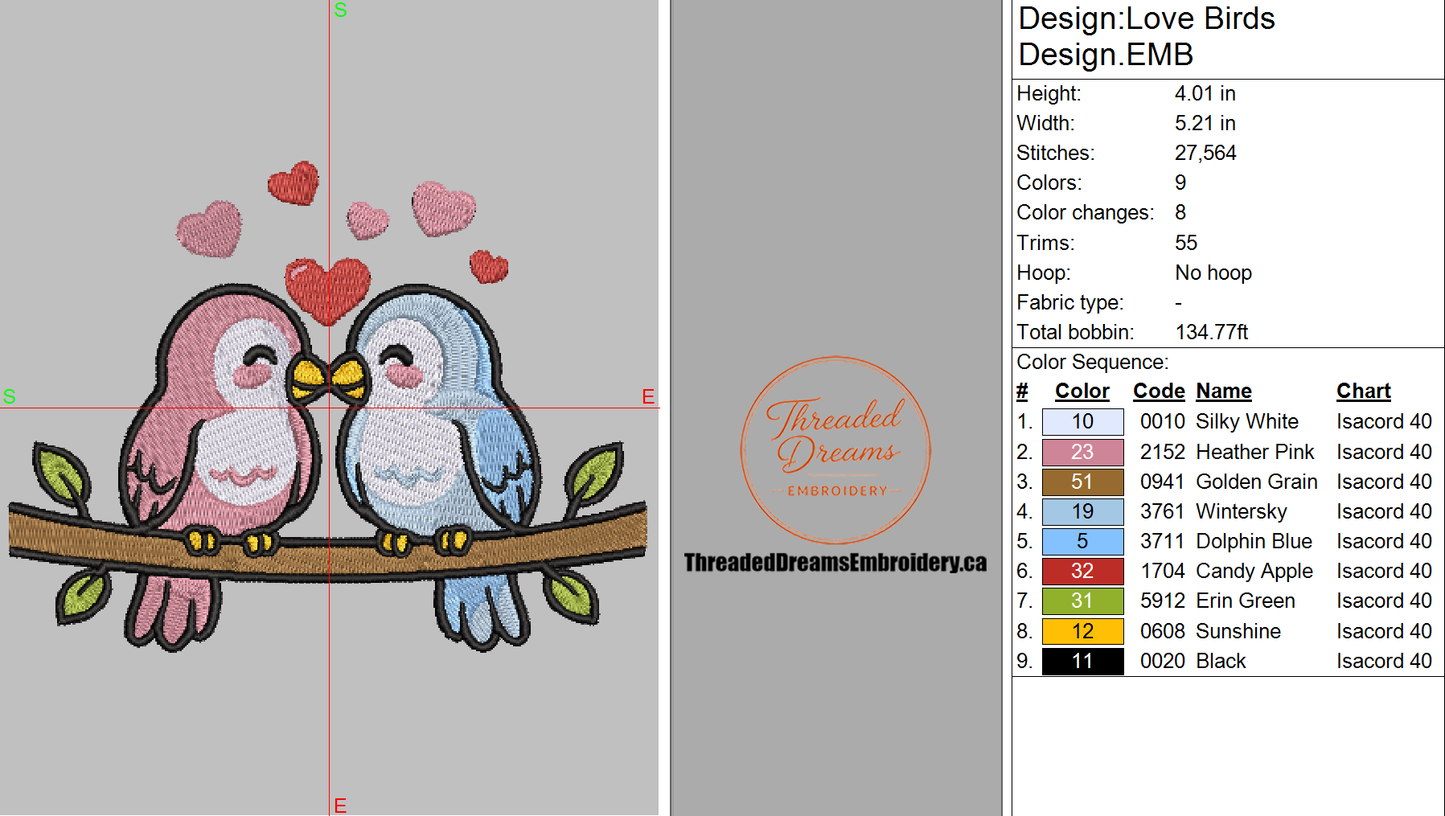Click the large red heart between birds
The height and width of the screenshot is (816, 1445).
pyautogui.click(x=327, y=290)
